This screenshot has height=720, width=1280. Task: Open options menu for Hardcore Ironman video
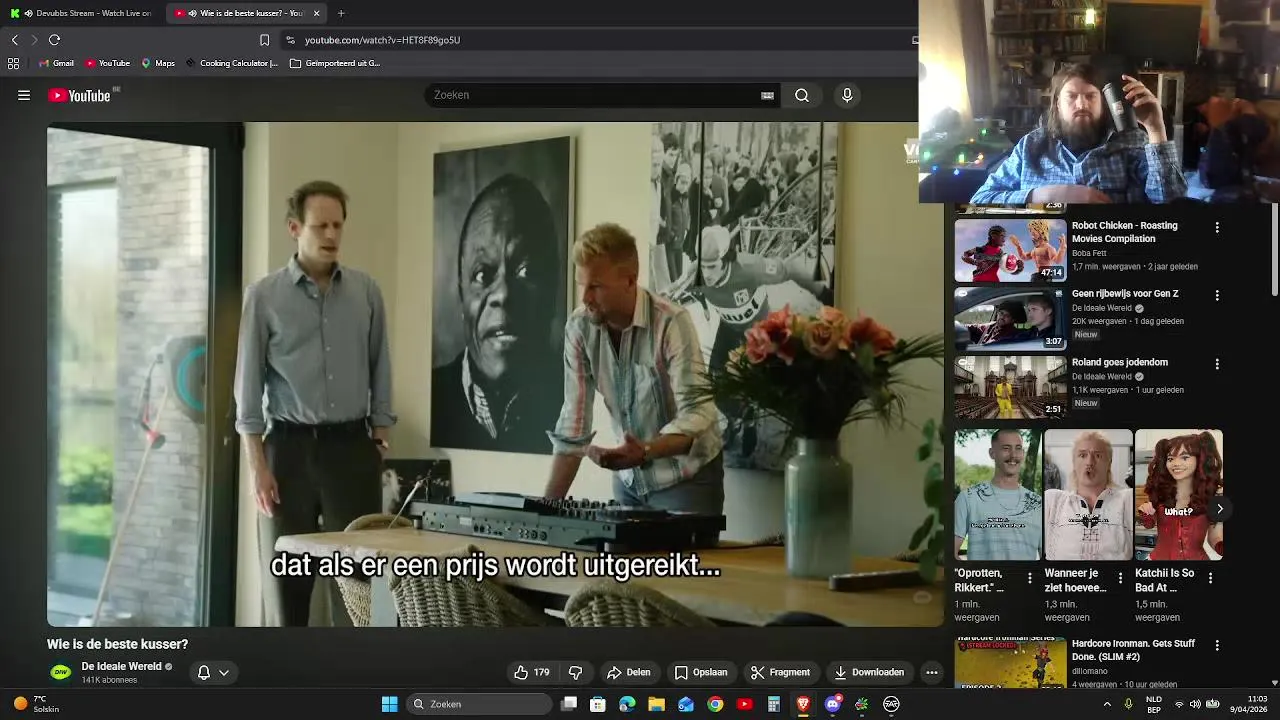[1217, 646]
